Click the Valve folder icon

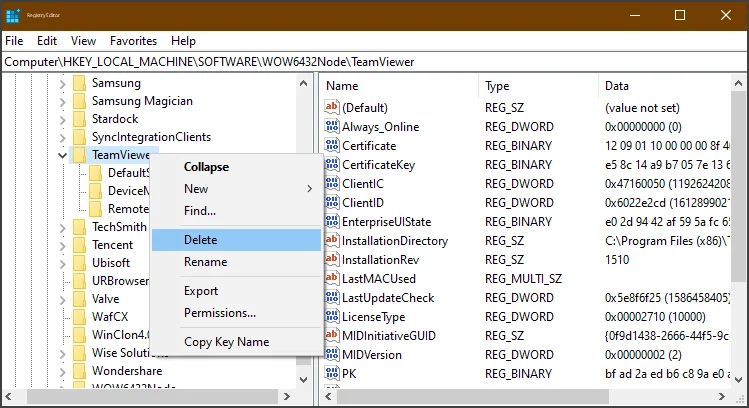point(79,299)
